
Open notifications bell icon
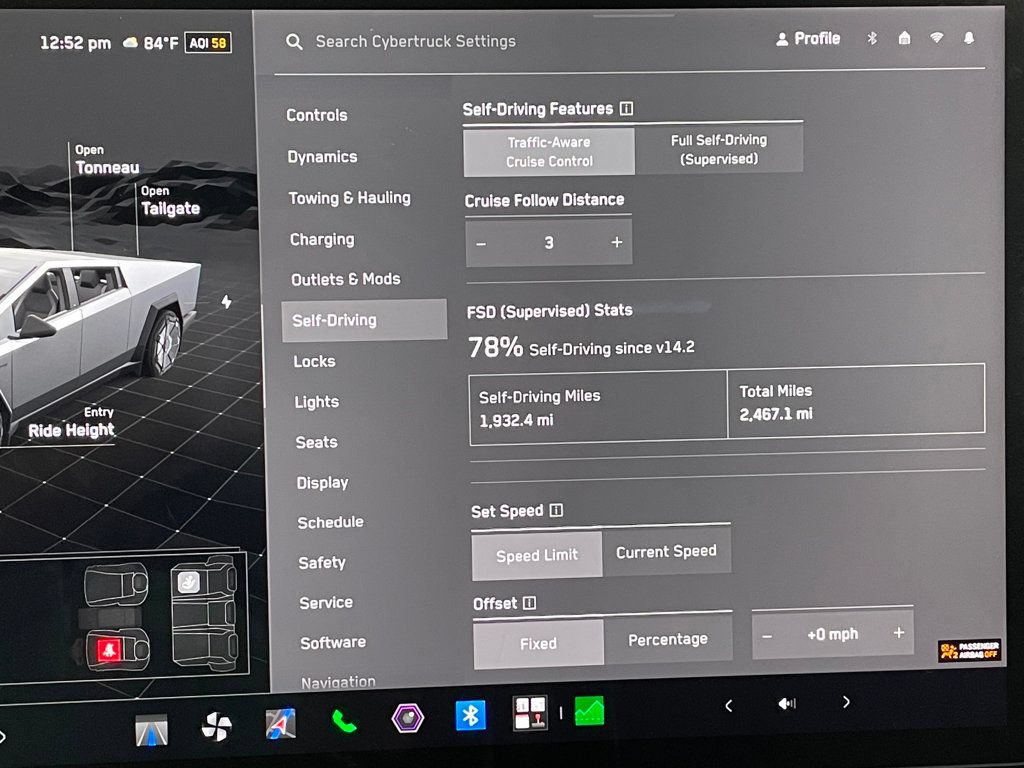coord(969,38)
